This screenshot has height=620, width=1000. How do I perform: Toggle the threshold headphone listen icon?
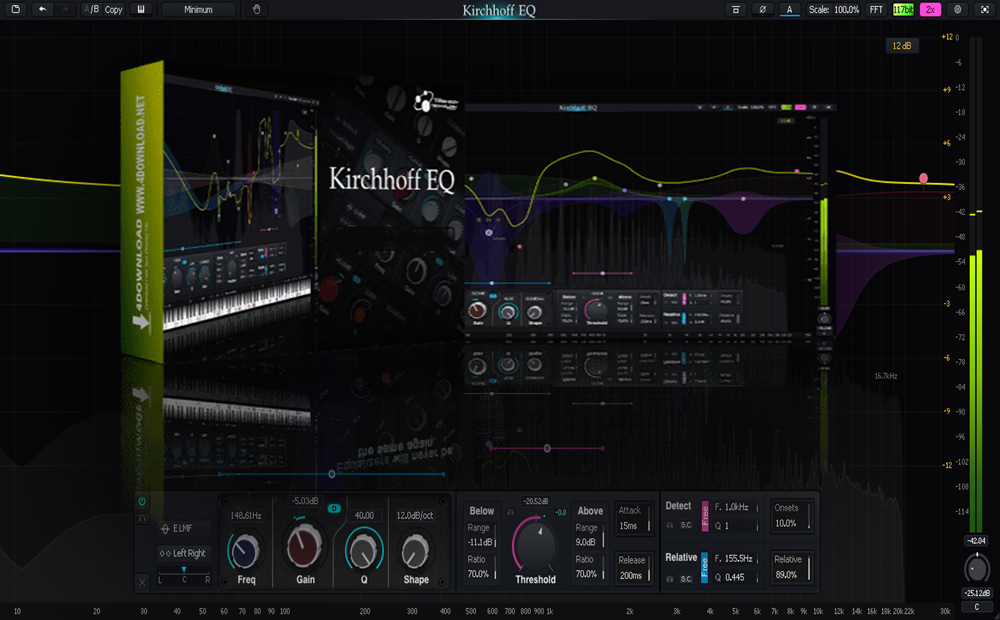coord(510,512)
